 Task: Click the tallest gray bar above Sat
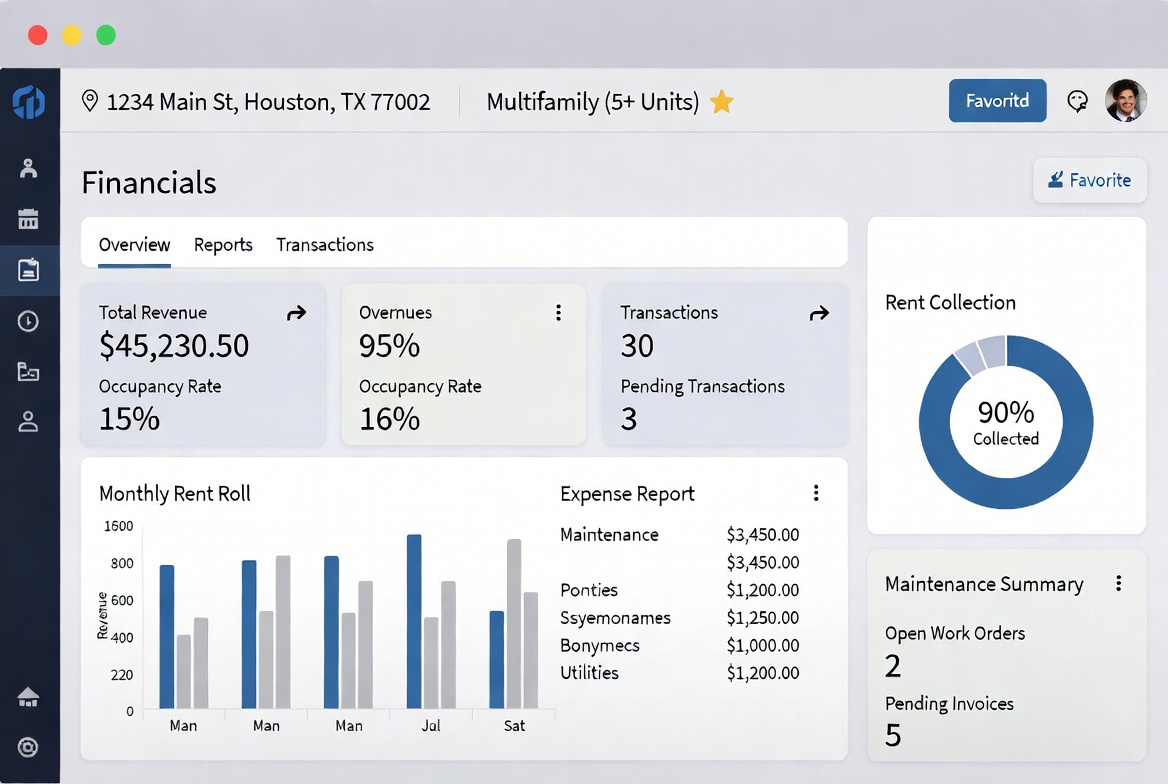(x=514, y=624)
